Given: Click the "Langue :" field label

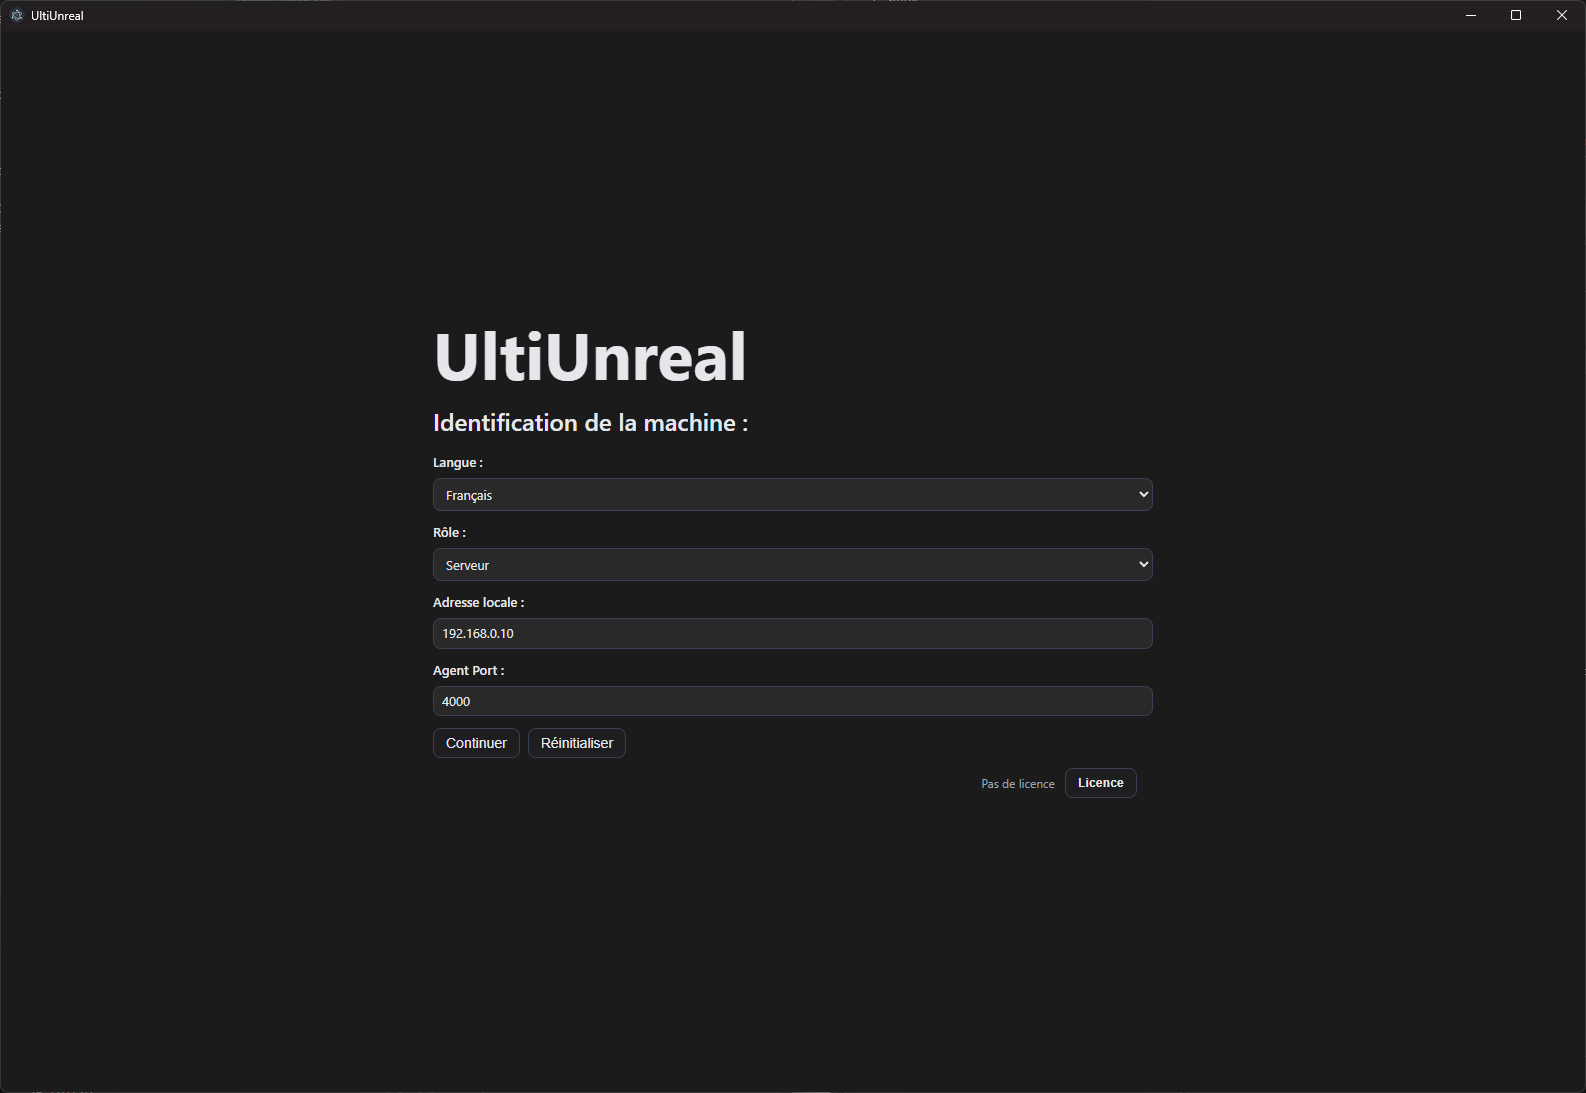Looking at the screenshot, I should click(x=457, y=463).
